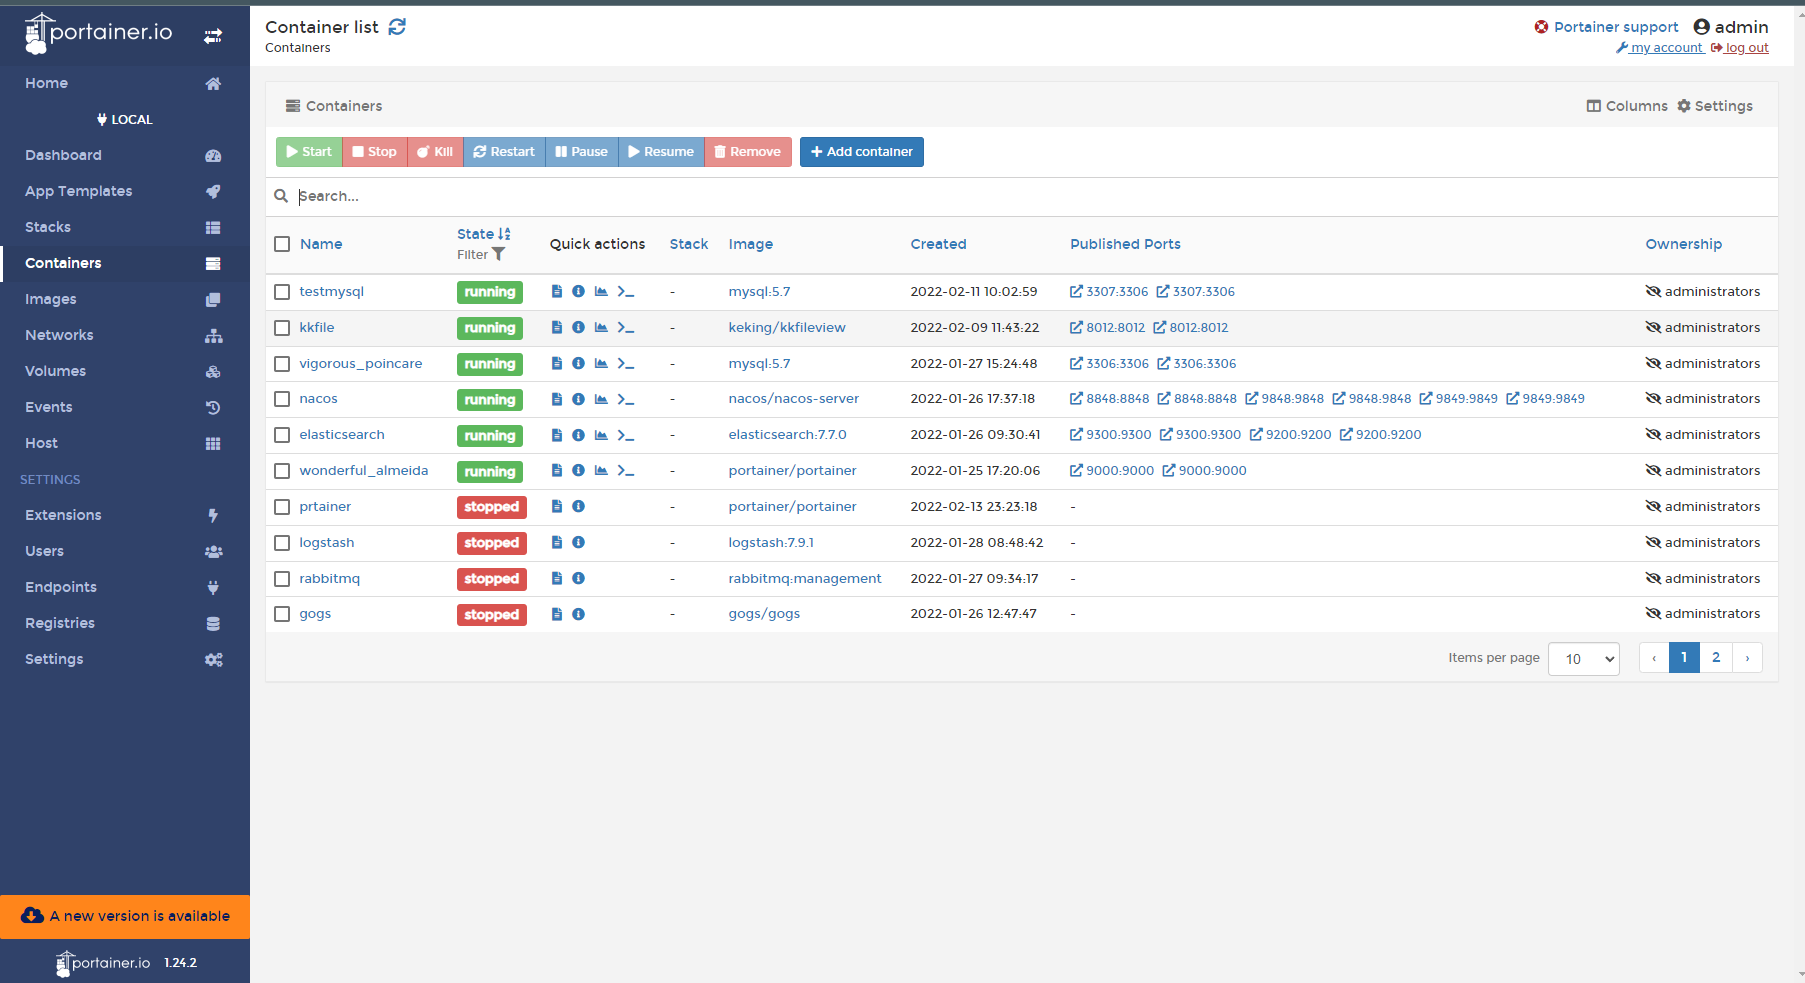Open Images sidebar item
This screenshot has height=983, width=1805.
[125, 299]
